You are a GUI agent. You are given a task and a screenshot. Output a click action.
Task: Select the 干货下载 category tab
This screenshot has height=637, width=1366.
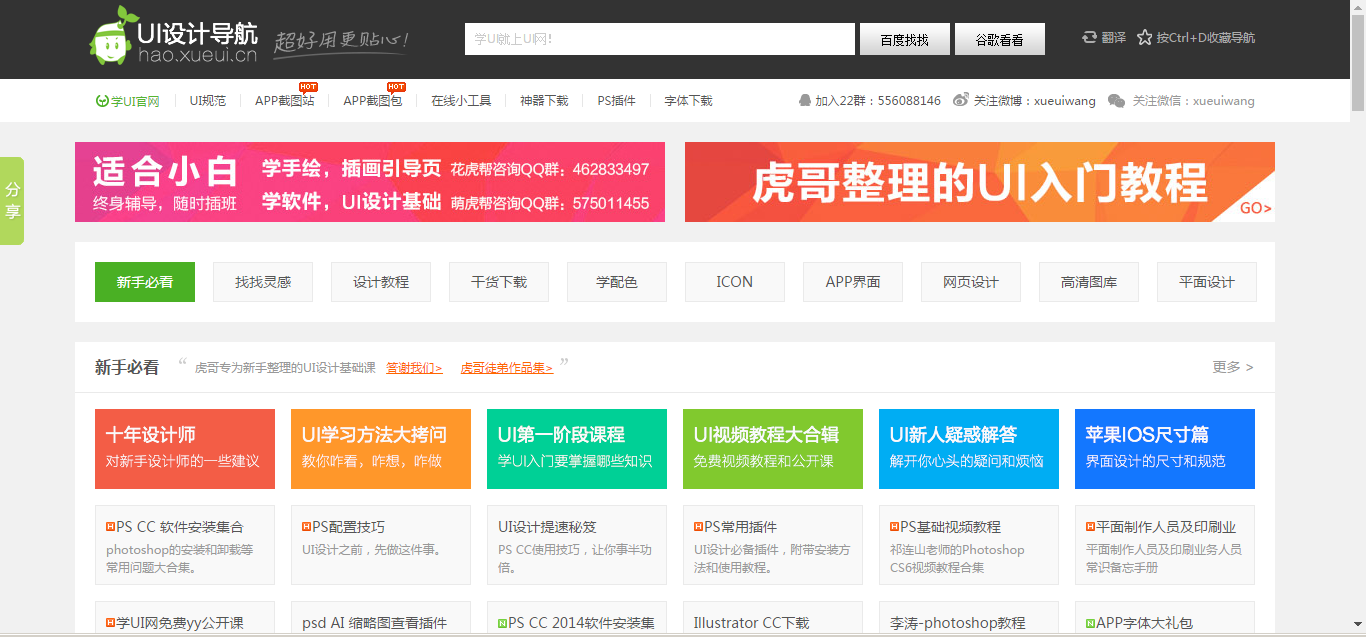499,282
